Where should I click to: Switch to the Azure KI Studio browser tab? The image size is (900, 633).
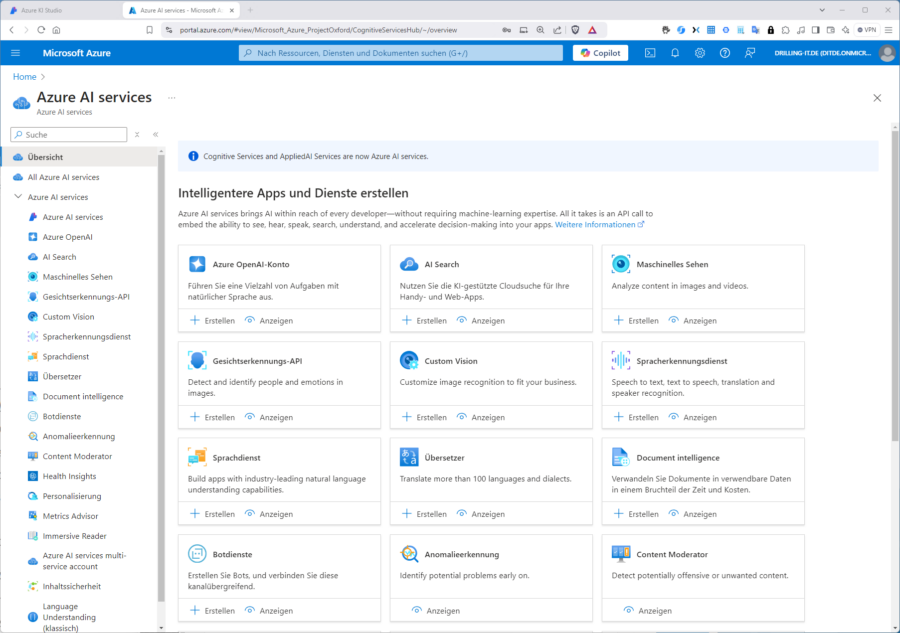coord(60,10)
